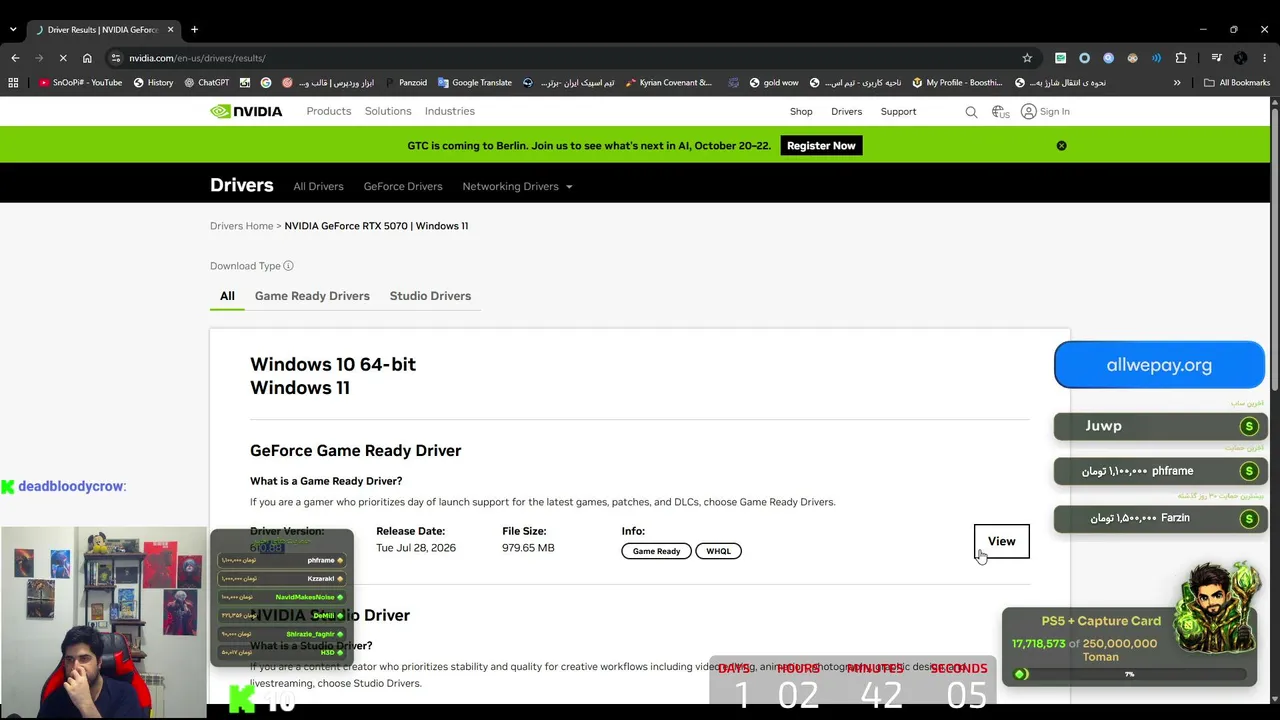Select the All download type tab
Viewport: 1280px width, 720px height.
click(227, 296)
